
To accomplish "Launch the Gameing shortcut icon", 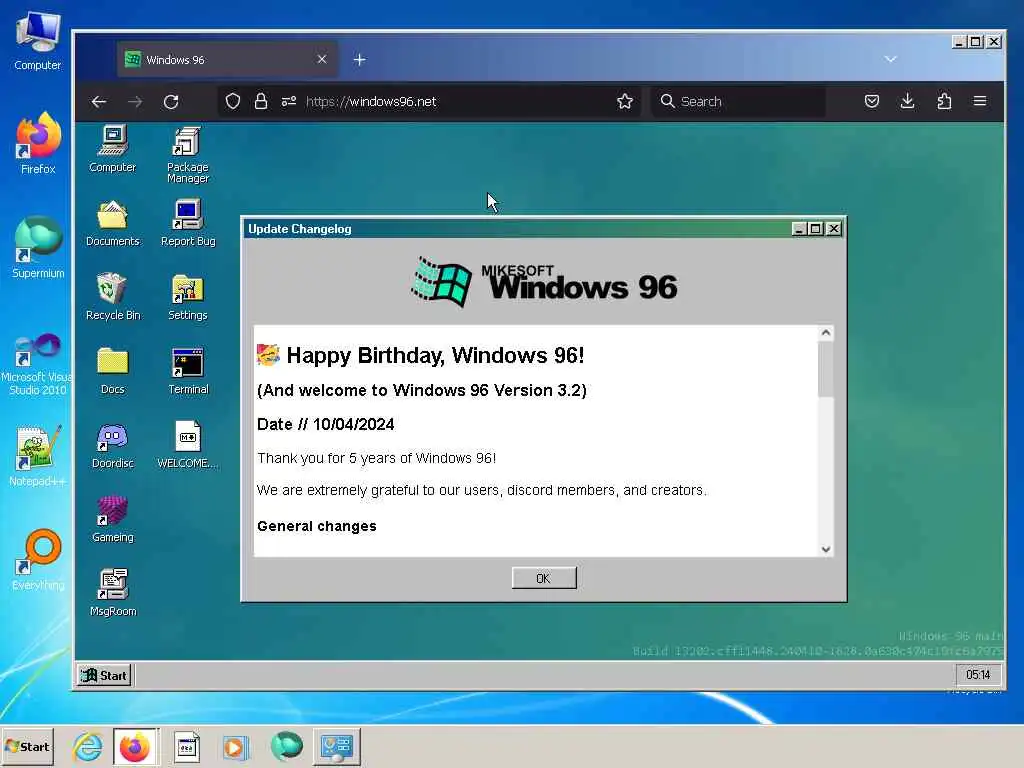I will pyautogui.click(x=112, y=519).
